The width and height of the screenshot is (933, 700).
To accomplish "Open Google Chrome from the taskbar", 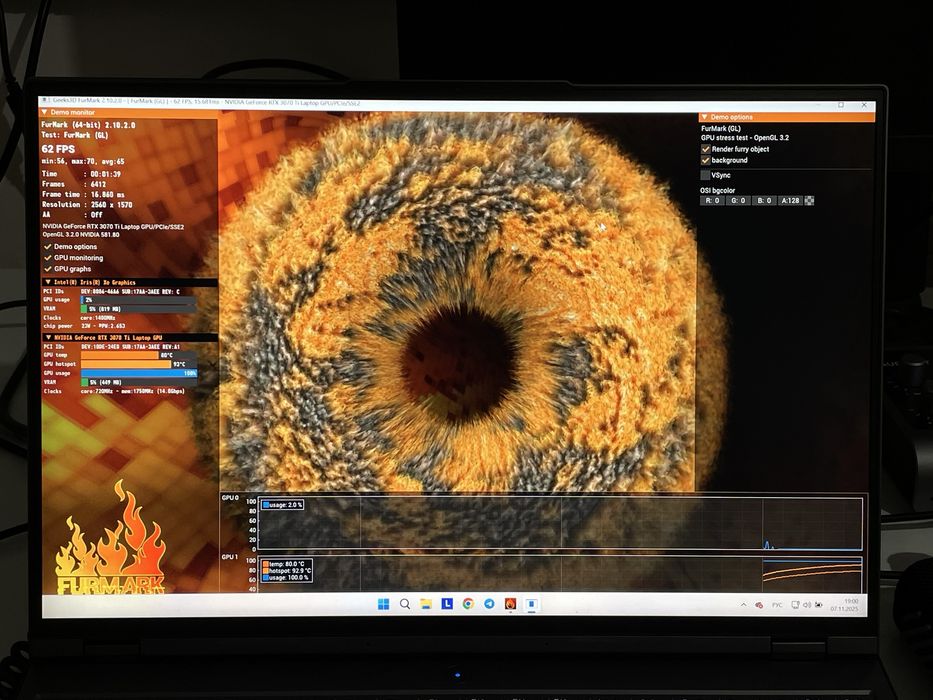I will 468,604.
